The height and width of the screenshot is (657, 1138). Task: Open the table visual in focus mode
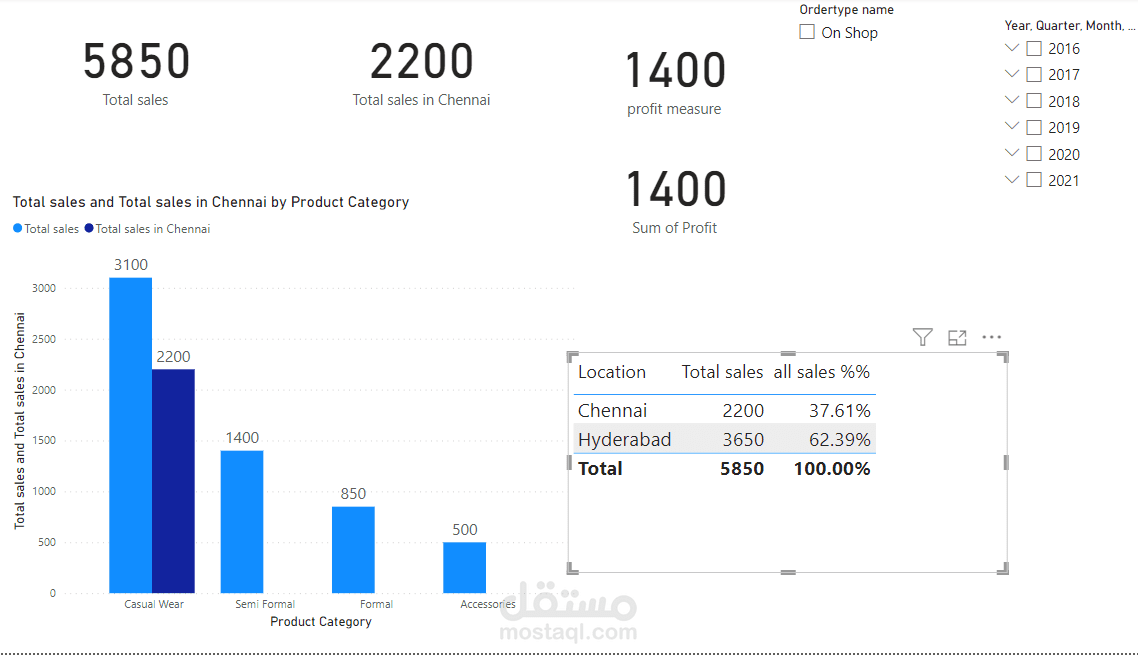tap(957, 337)
